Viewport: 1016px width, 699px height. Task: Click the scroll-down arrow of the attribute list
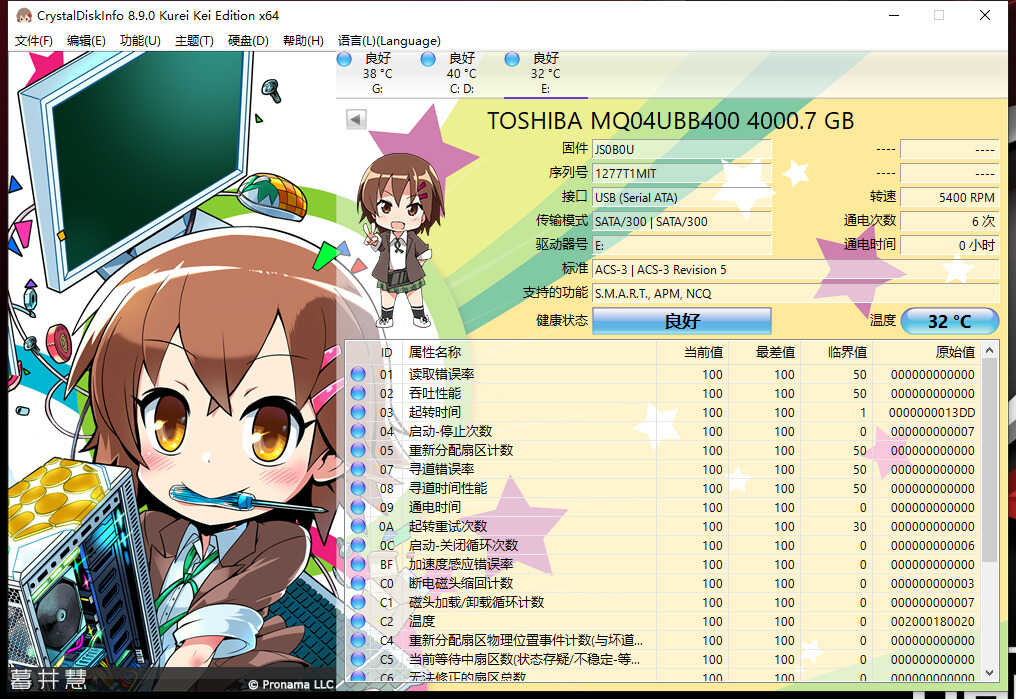click(989, 673)
